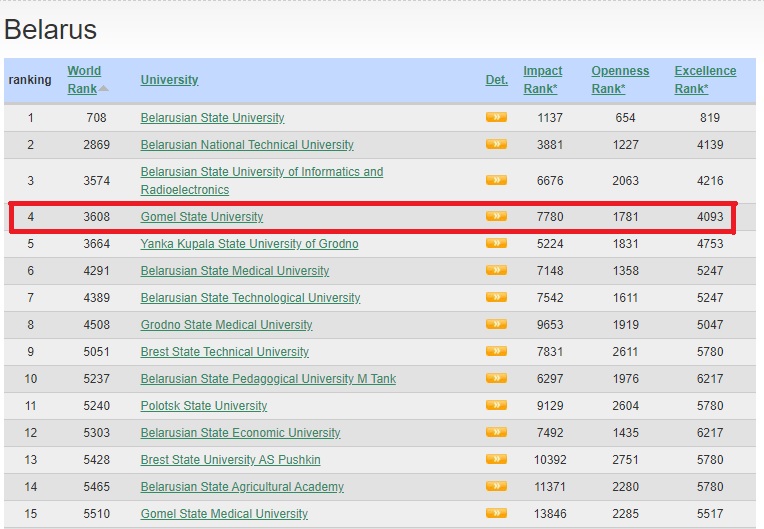Open Belarusian State Economic University link

[240, 433]
